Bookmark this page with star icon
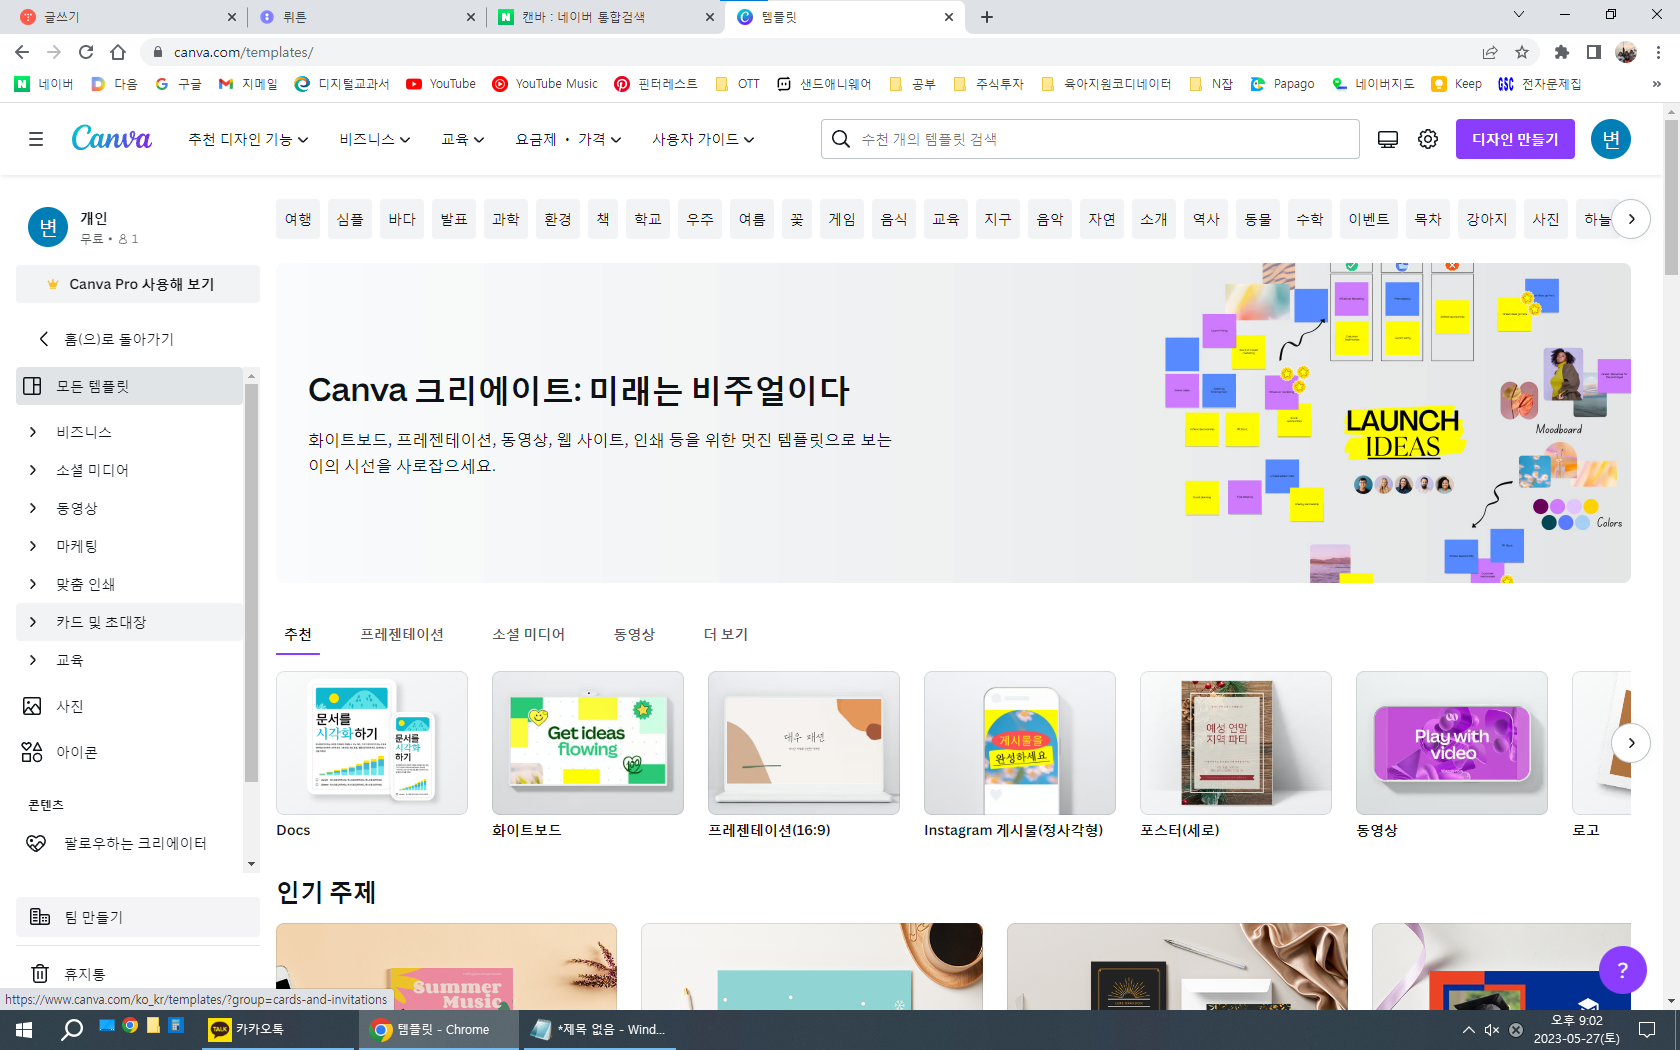 [1522, 52]
